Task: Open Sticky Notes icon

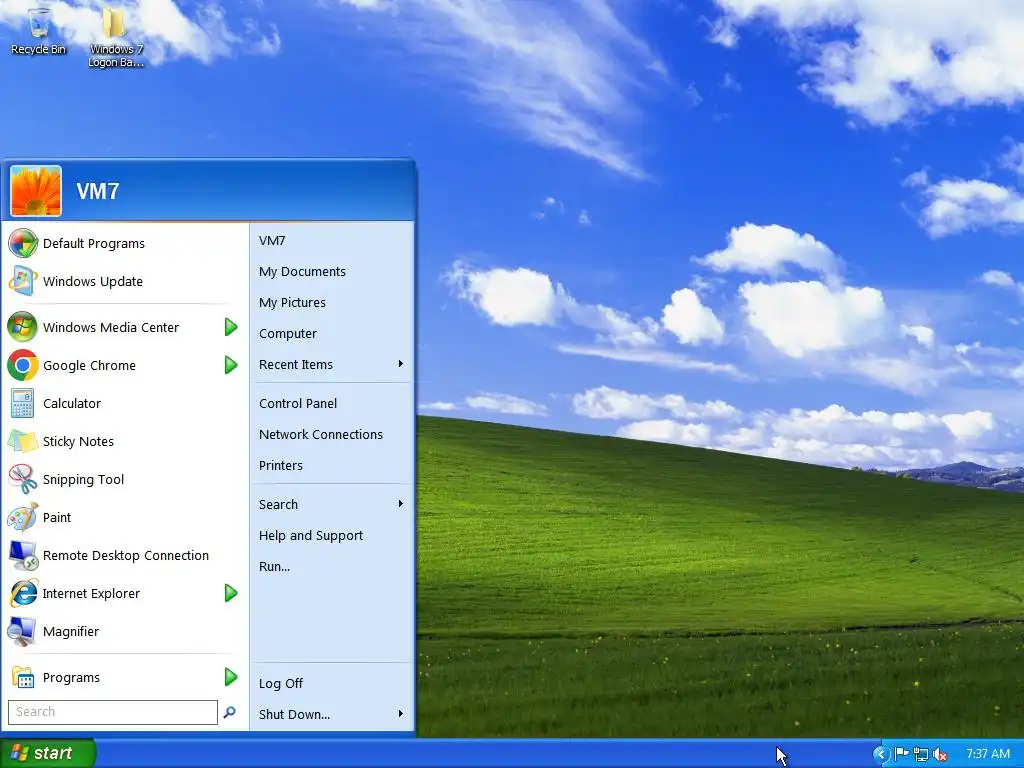Action: [23, 441]
